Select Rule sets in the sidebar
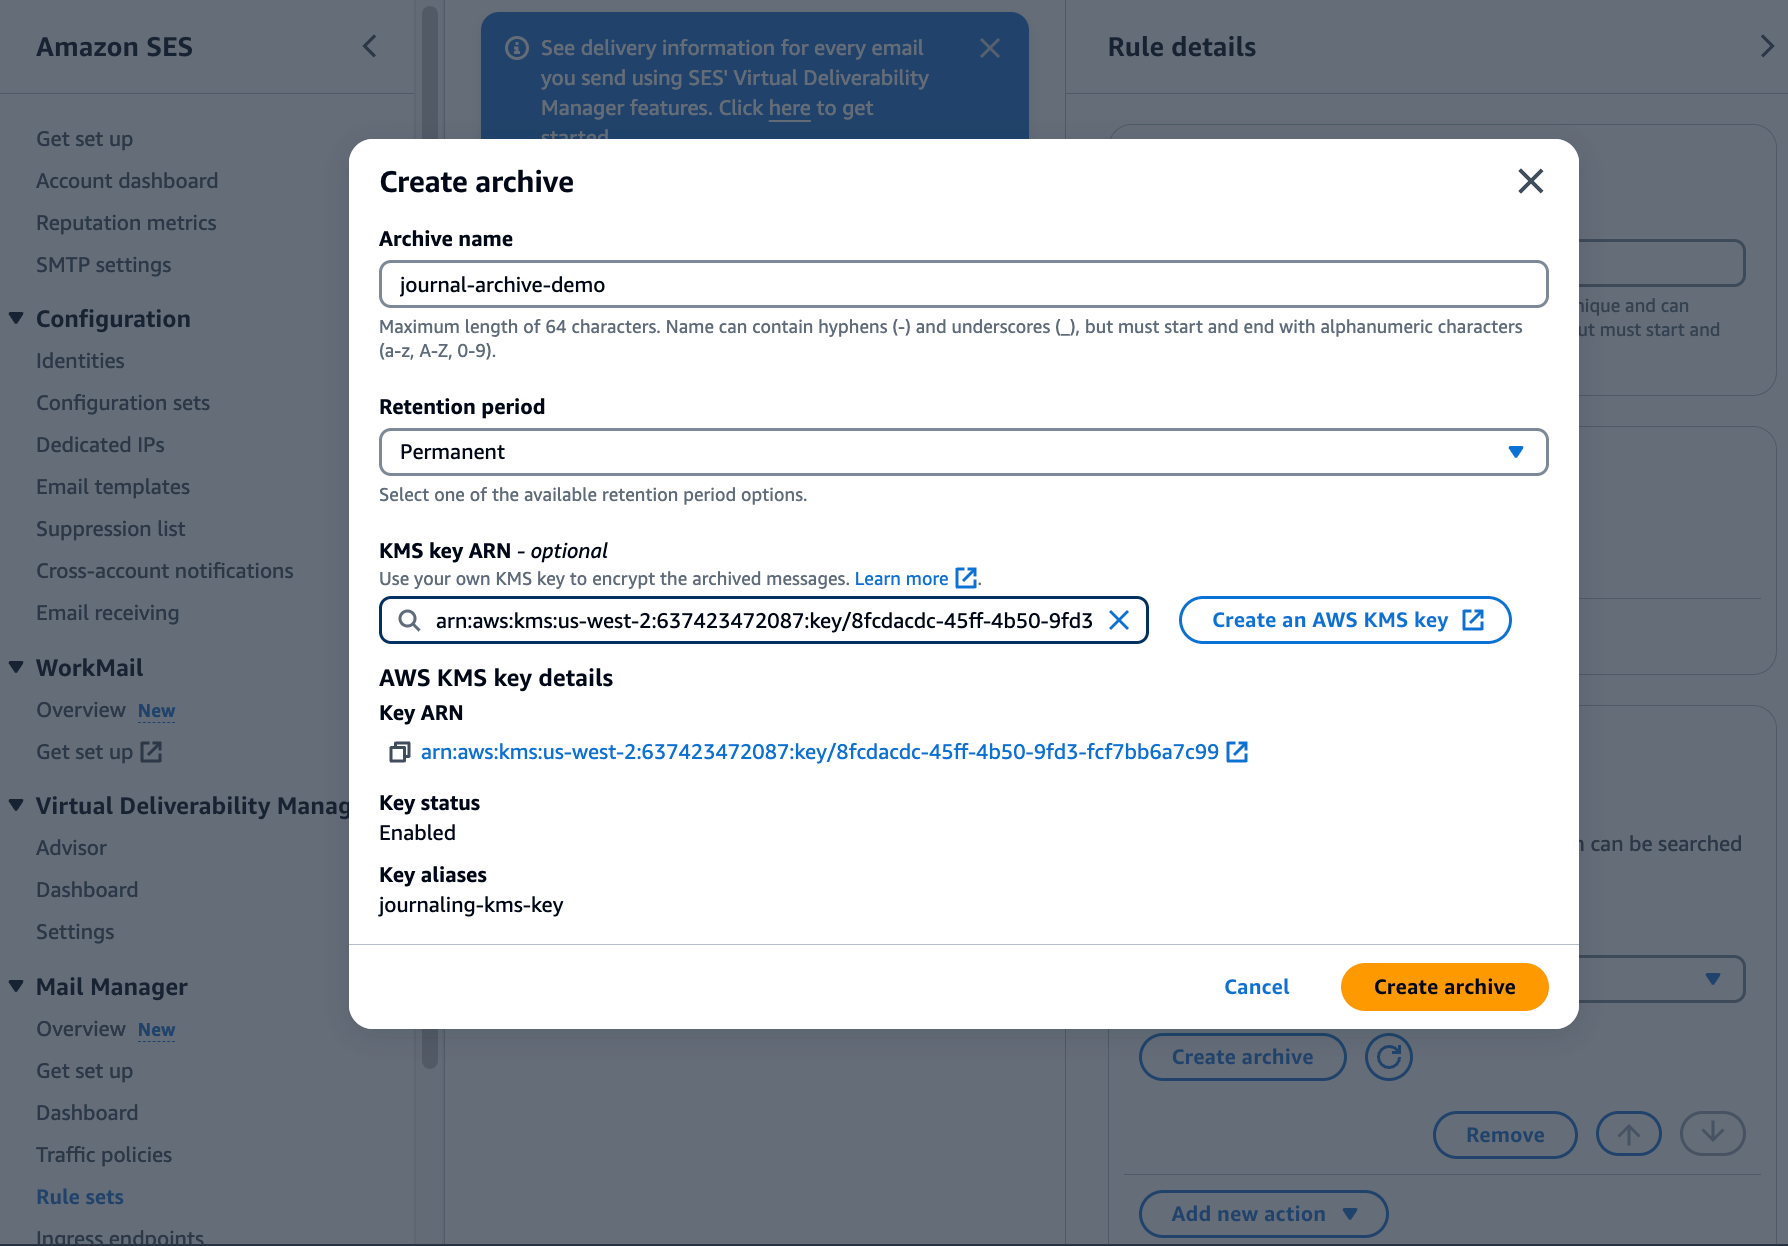This screenshot has width=1788, height=1246. [79, 1196]
